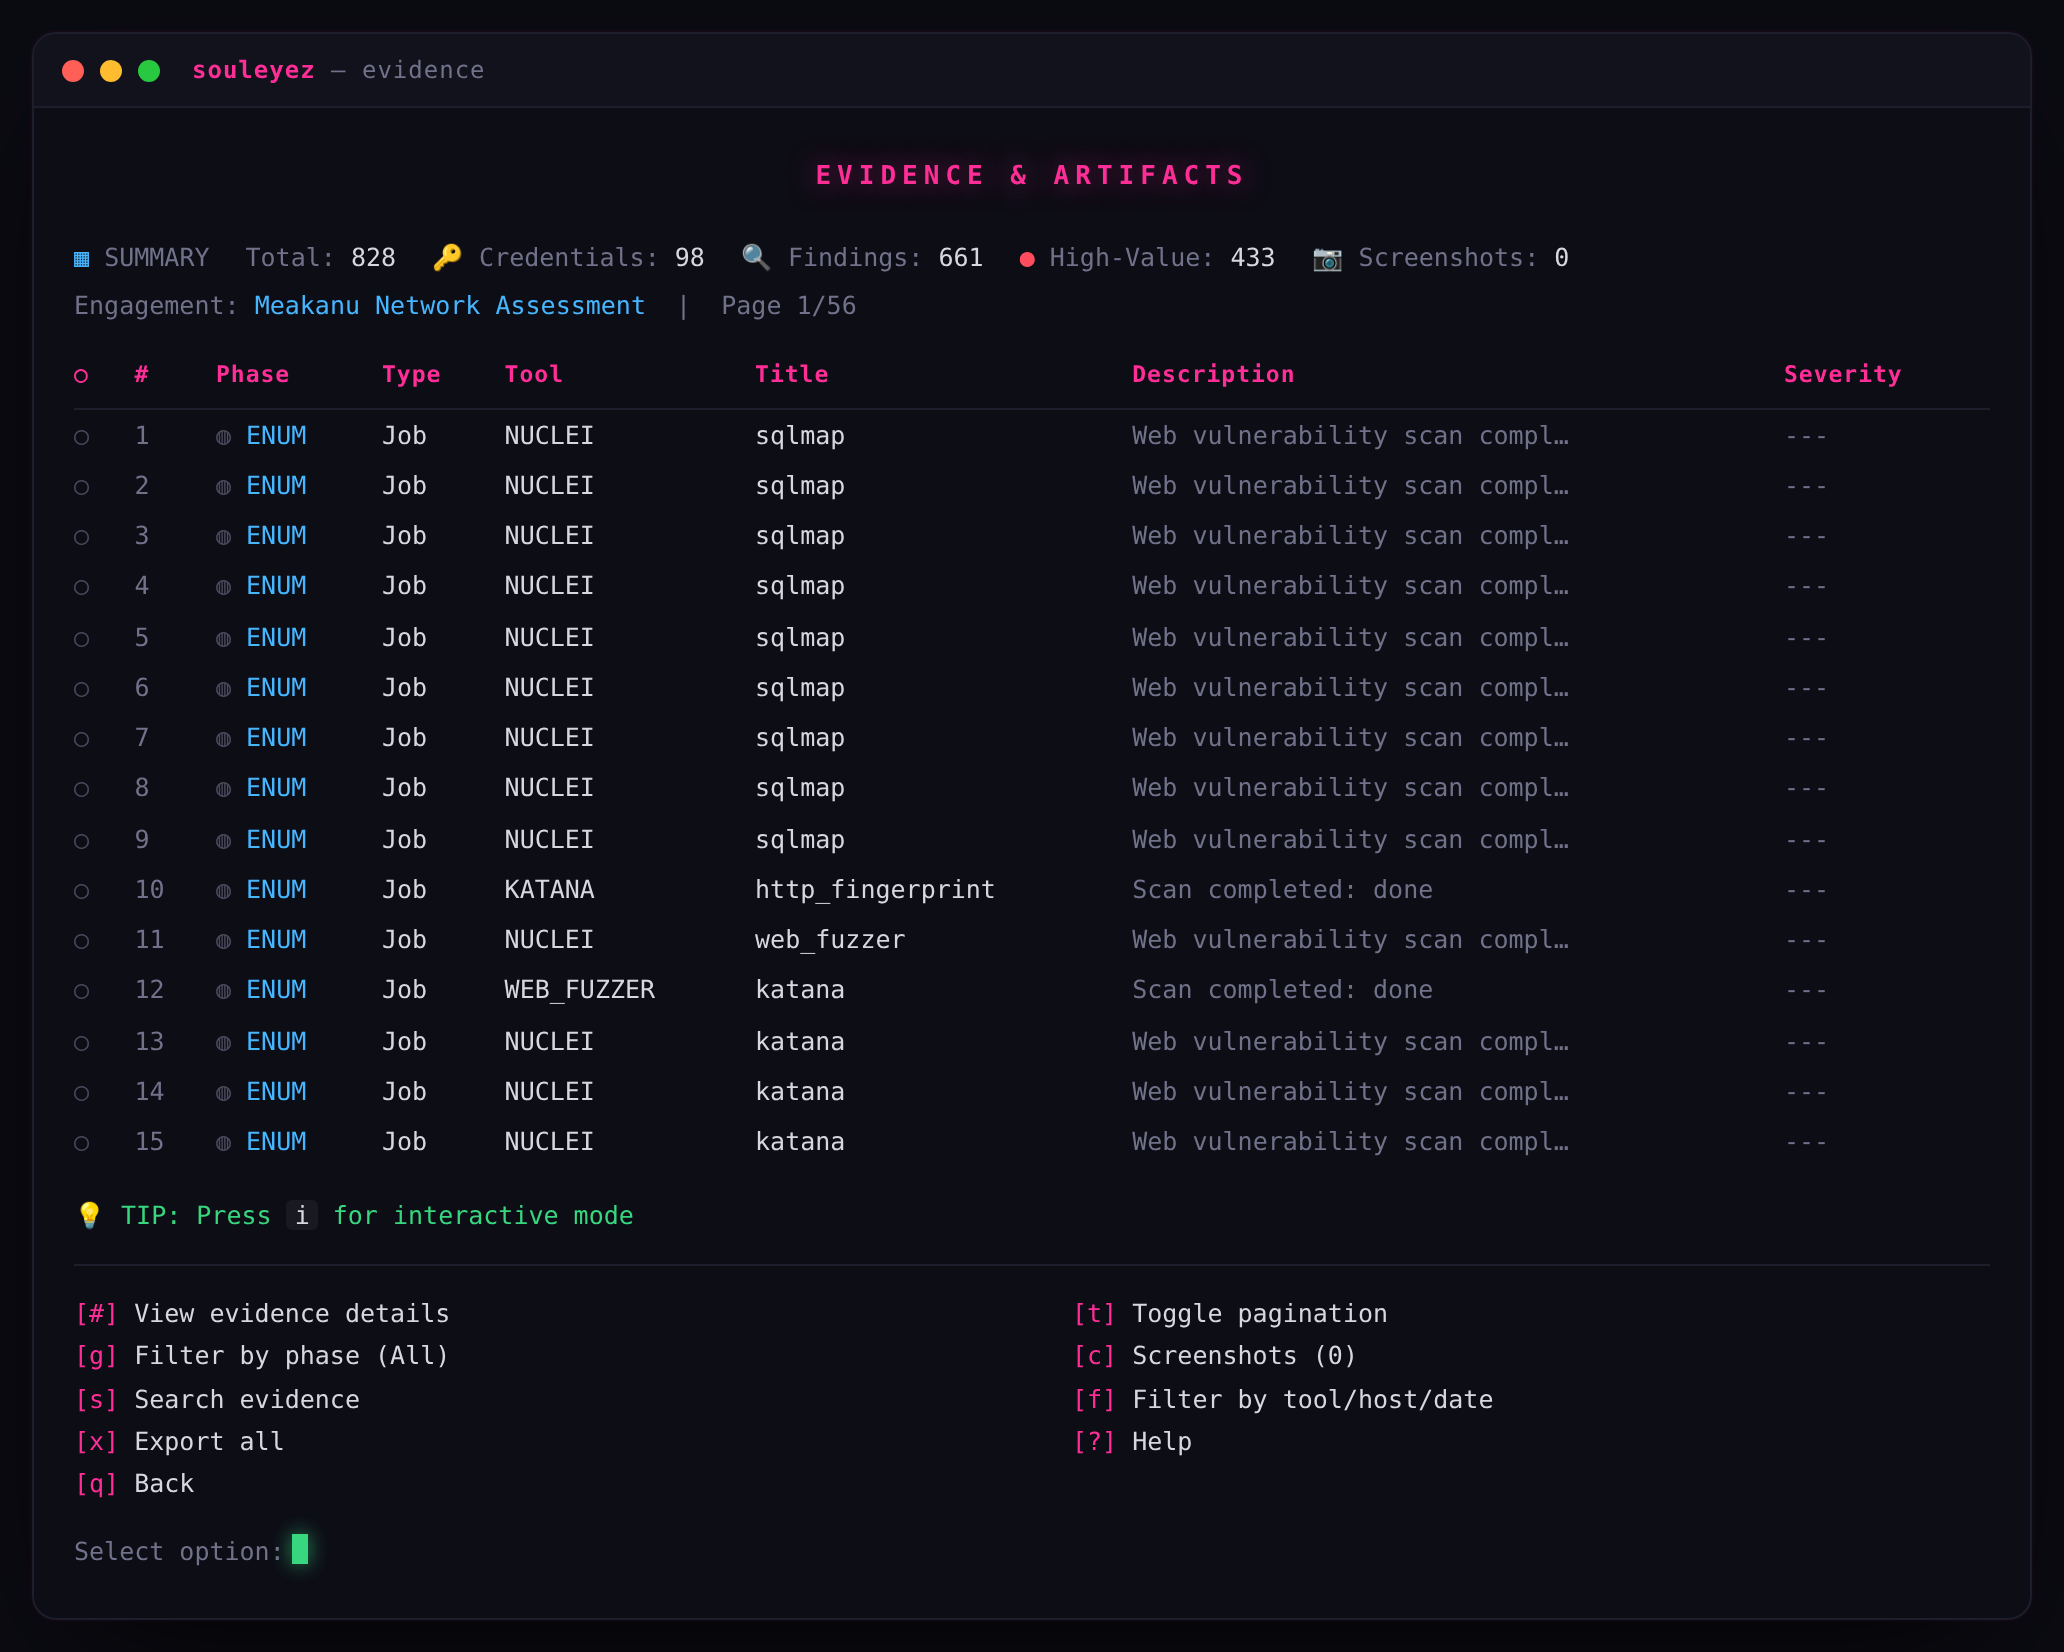Open Meakanu Network Assessment engagement link

pyautogui.click(x=449, y=305)
